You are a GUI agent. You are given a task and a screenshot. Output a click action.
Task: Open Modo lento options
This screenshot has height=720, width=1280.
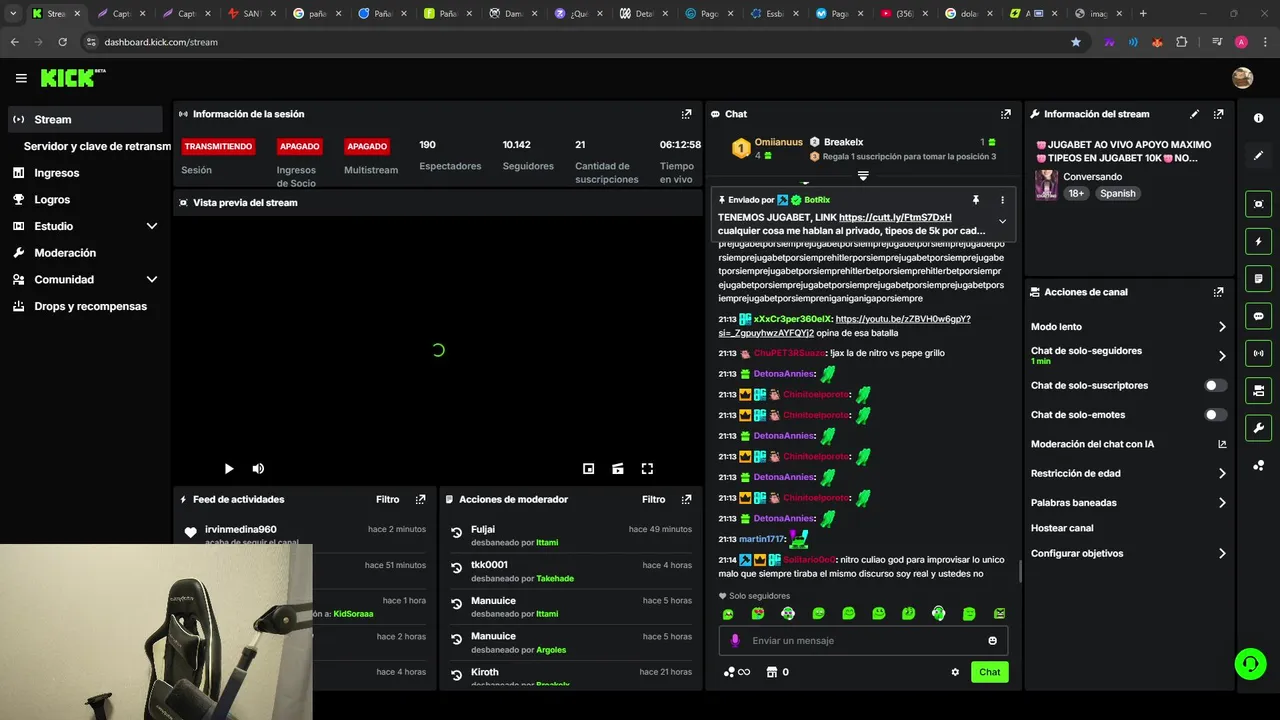[x=1127, y=327]
